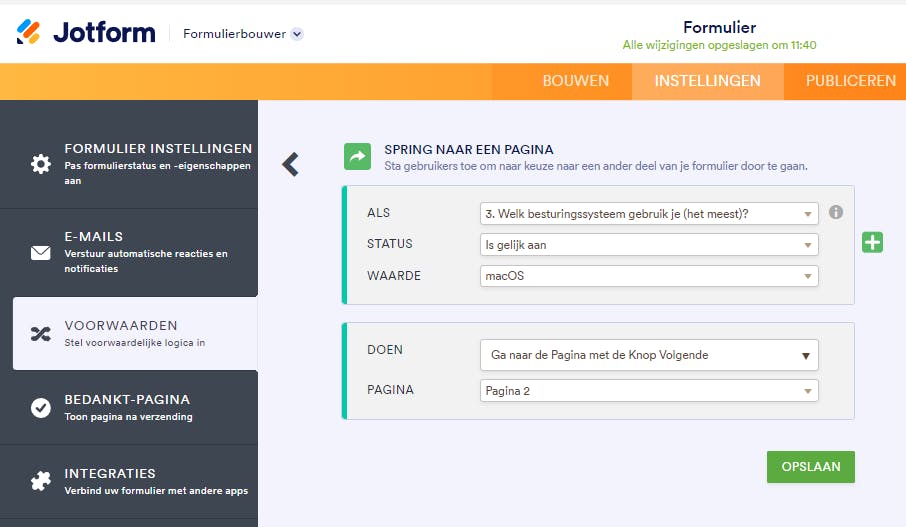906x527 pixels.
Task: Open the WAARDE macOS dropdown
Action: coord(649,276)
